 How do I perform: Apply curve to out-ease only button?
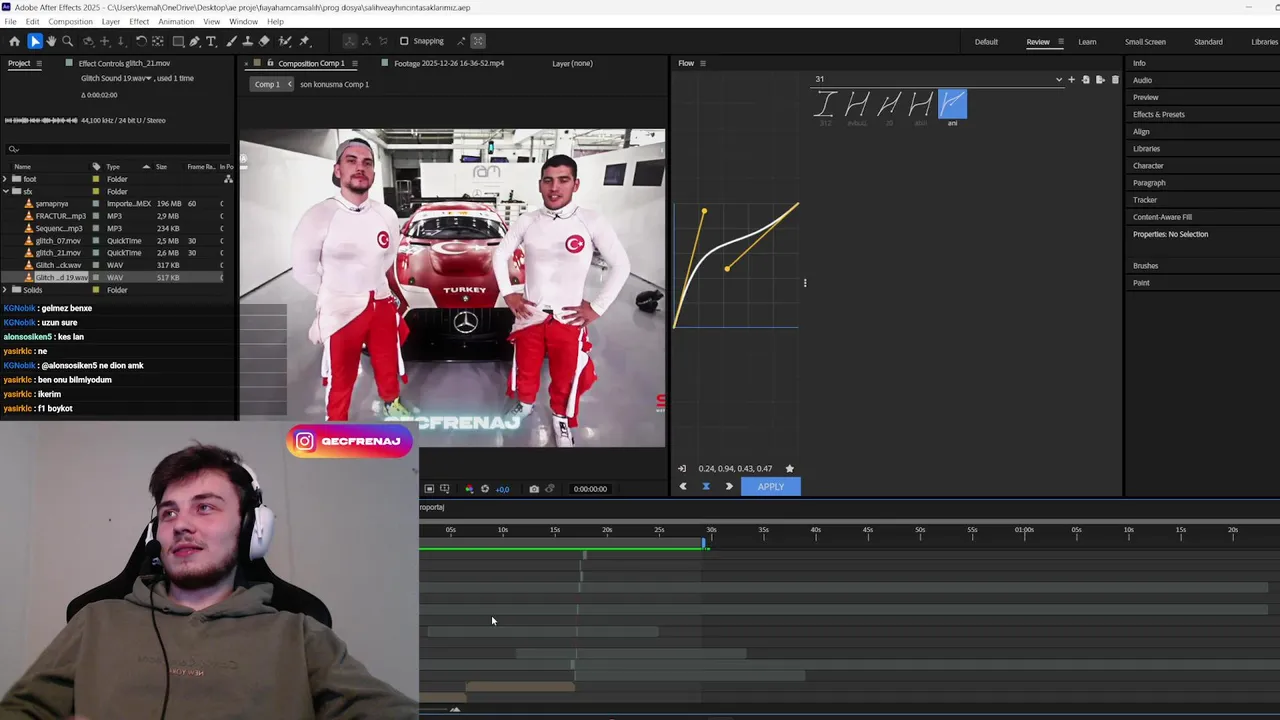tap(729, 486)
